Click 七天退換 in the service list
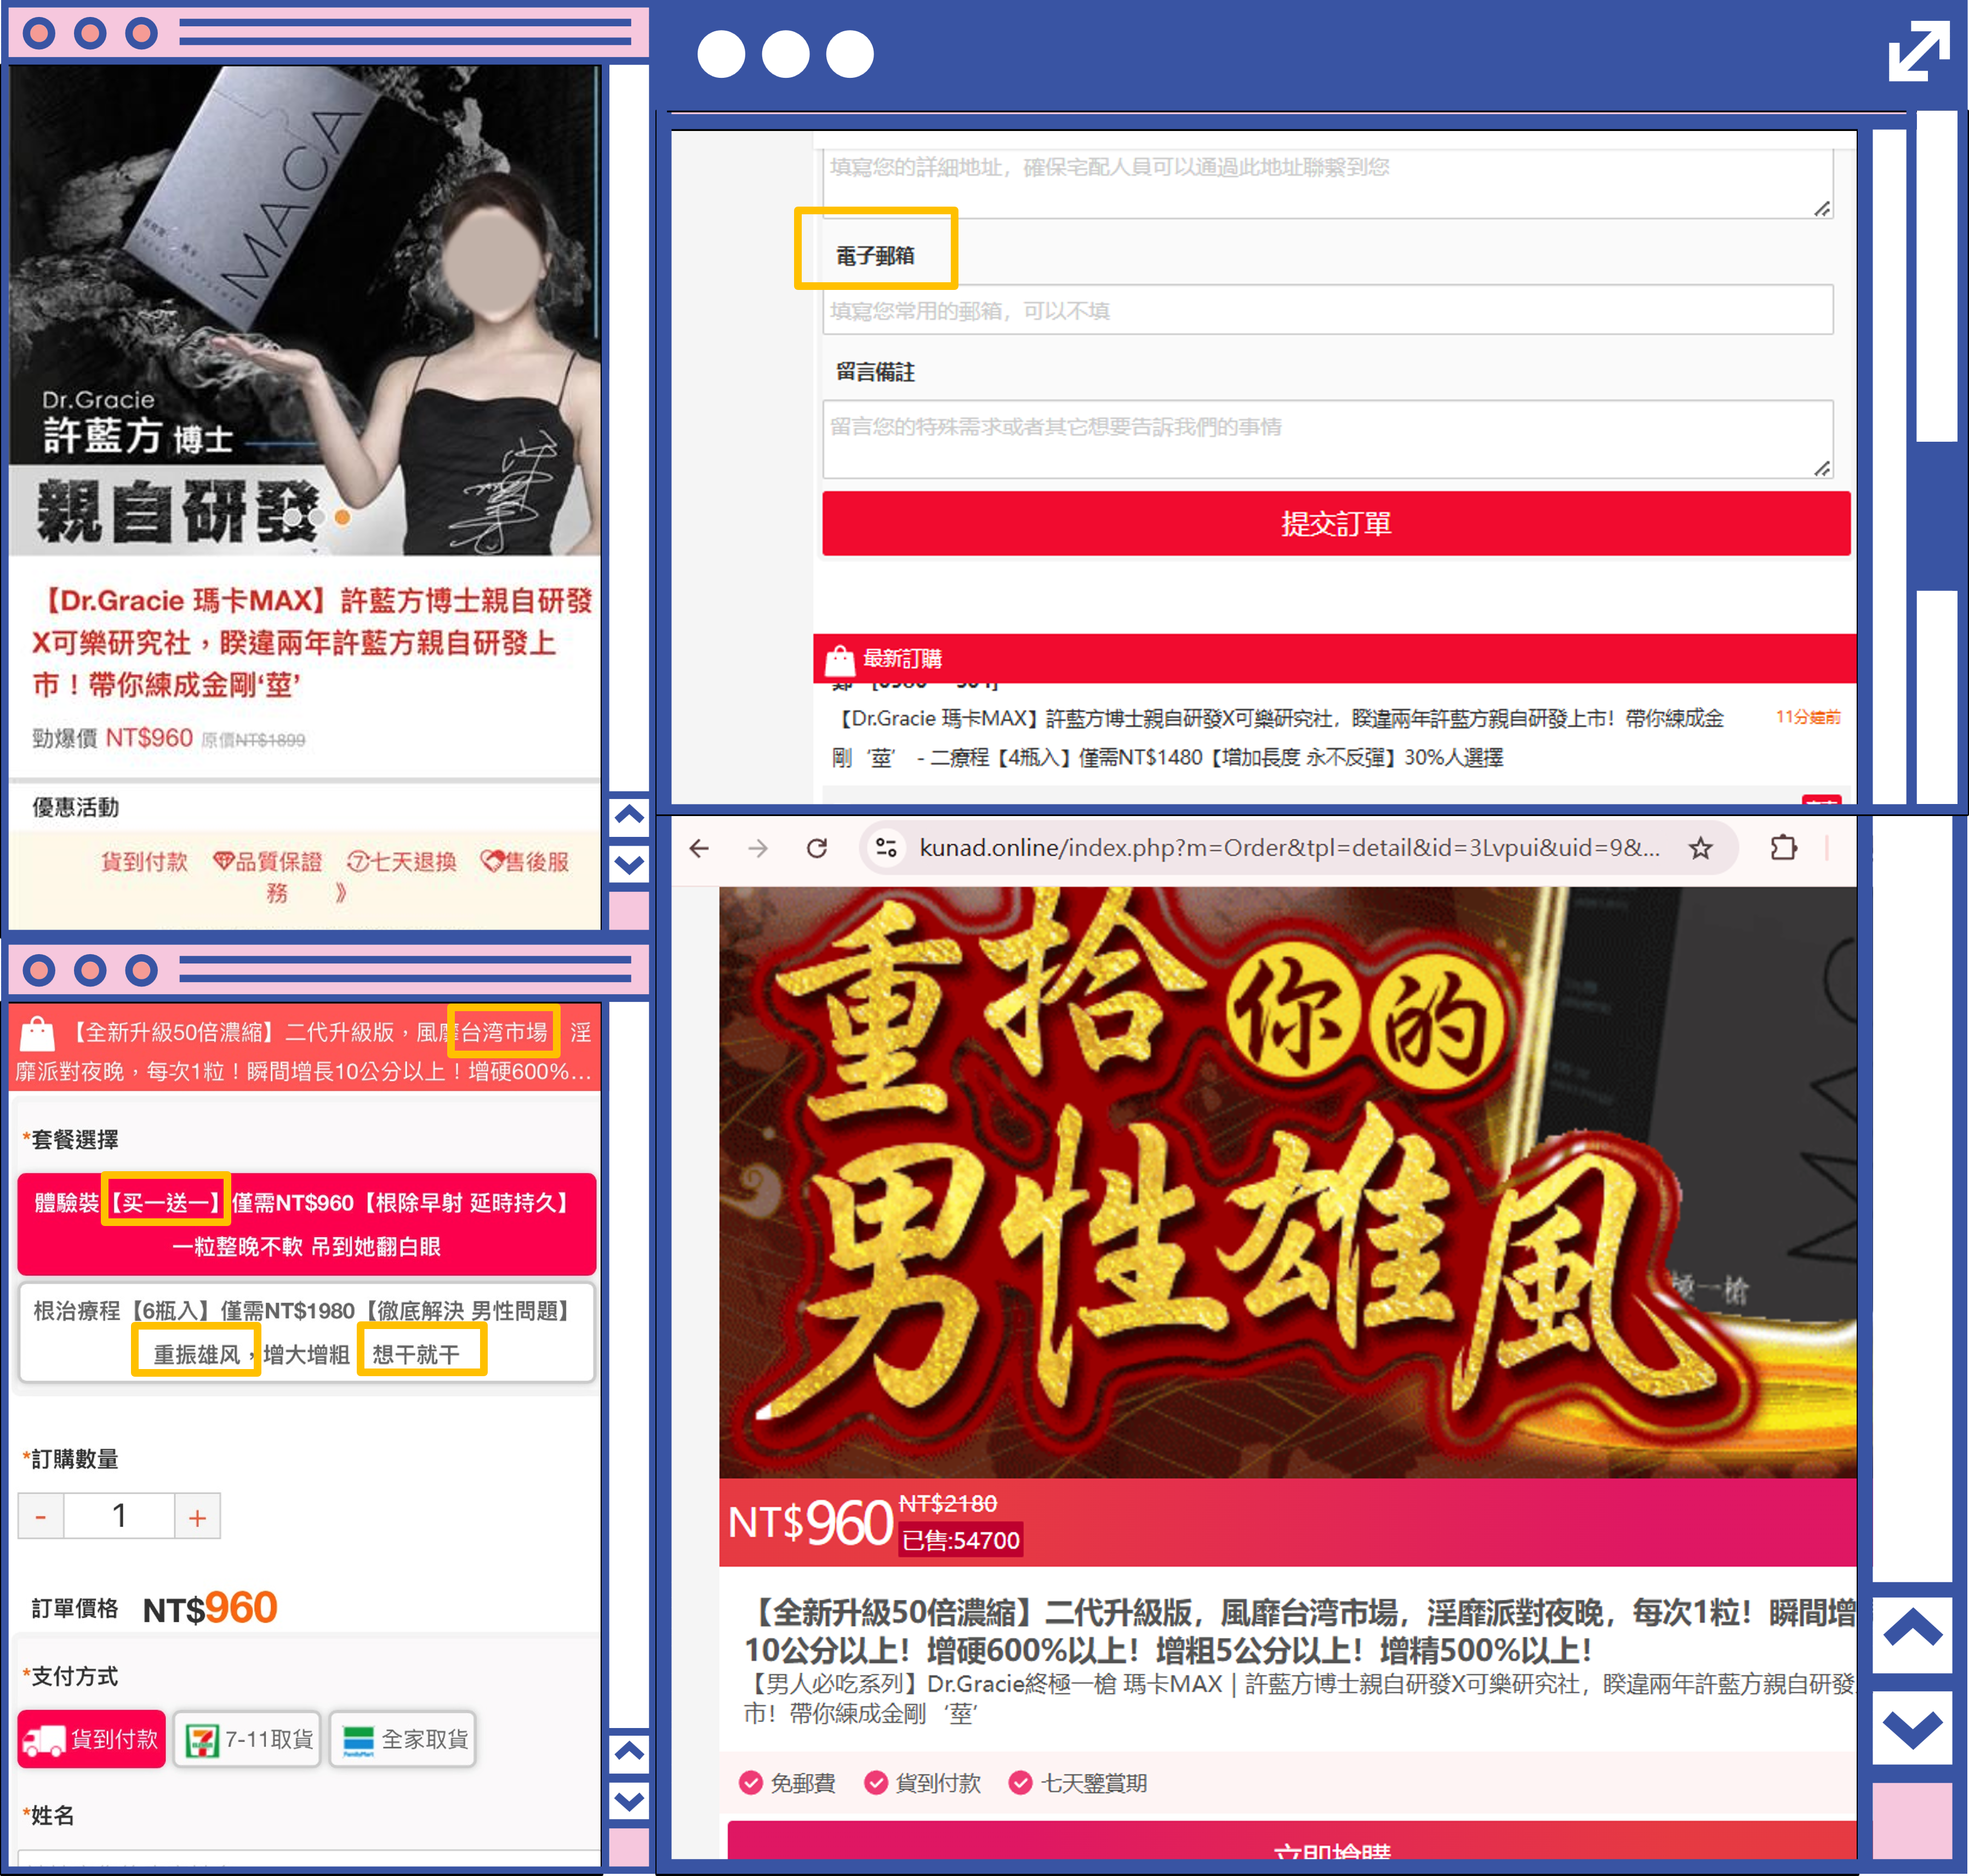 coord(401,862)
